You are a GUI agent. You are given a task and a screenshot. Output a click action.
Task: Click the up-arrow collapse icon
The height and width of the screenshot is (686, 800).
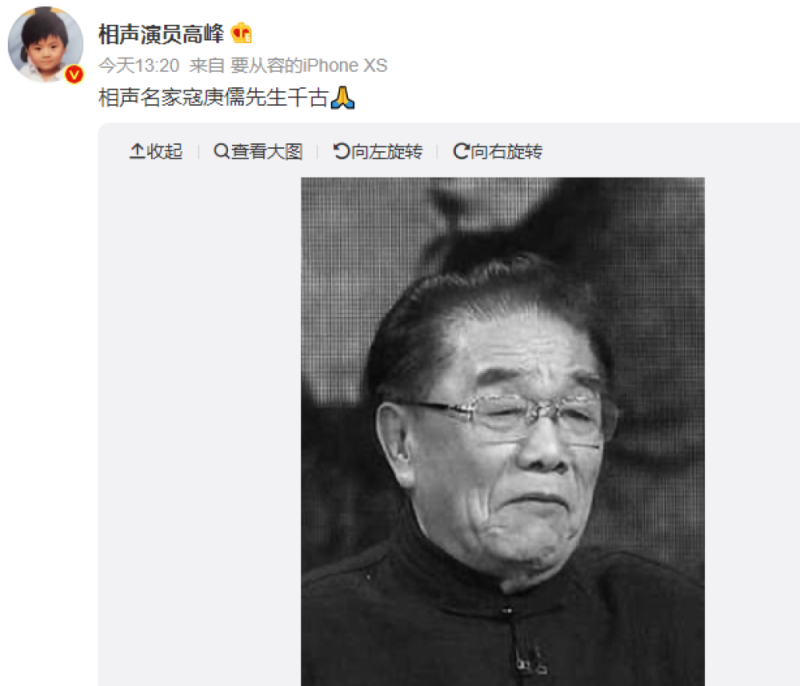[x=137, y=151]
